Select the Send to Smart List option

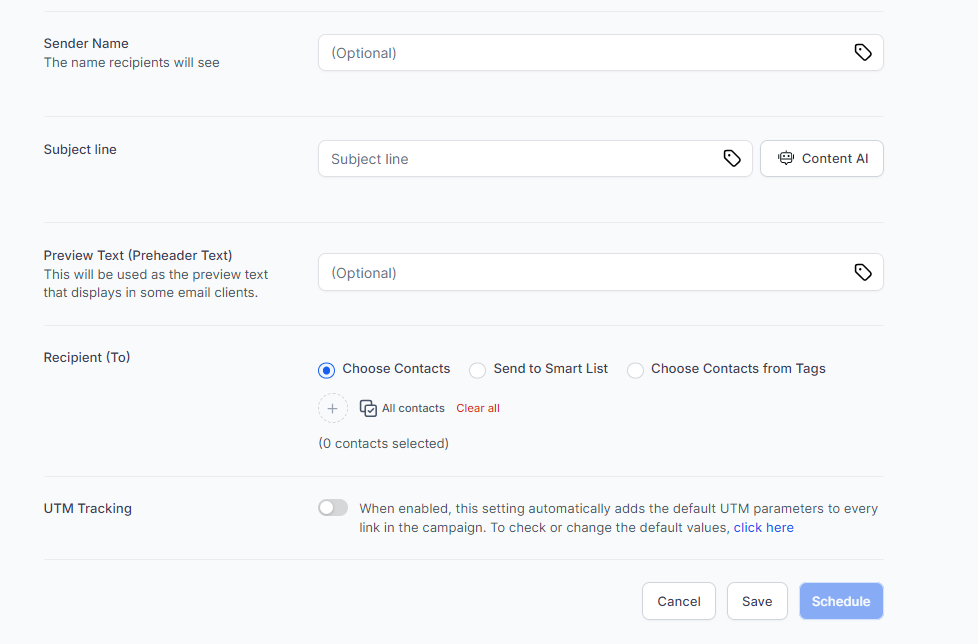click(x=477, y=370)
